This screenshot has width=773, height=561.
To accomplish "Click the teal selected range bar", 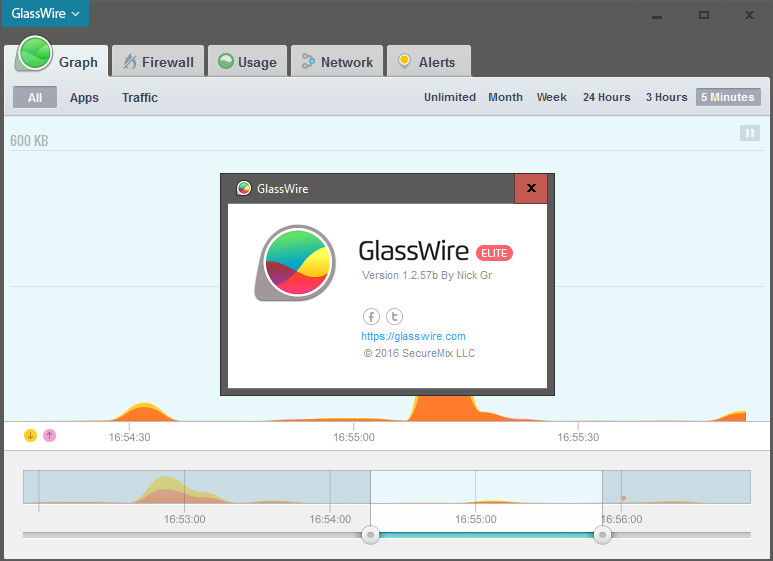I will coord(486,535).
